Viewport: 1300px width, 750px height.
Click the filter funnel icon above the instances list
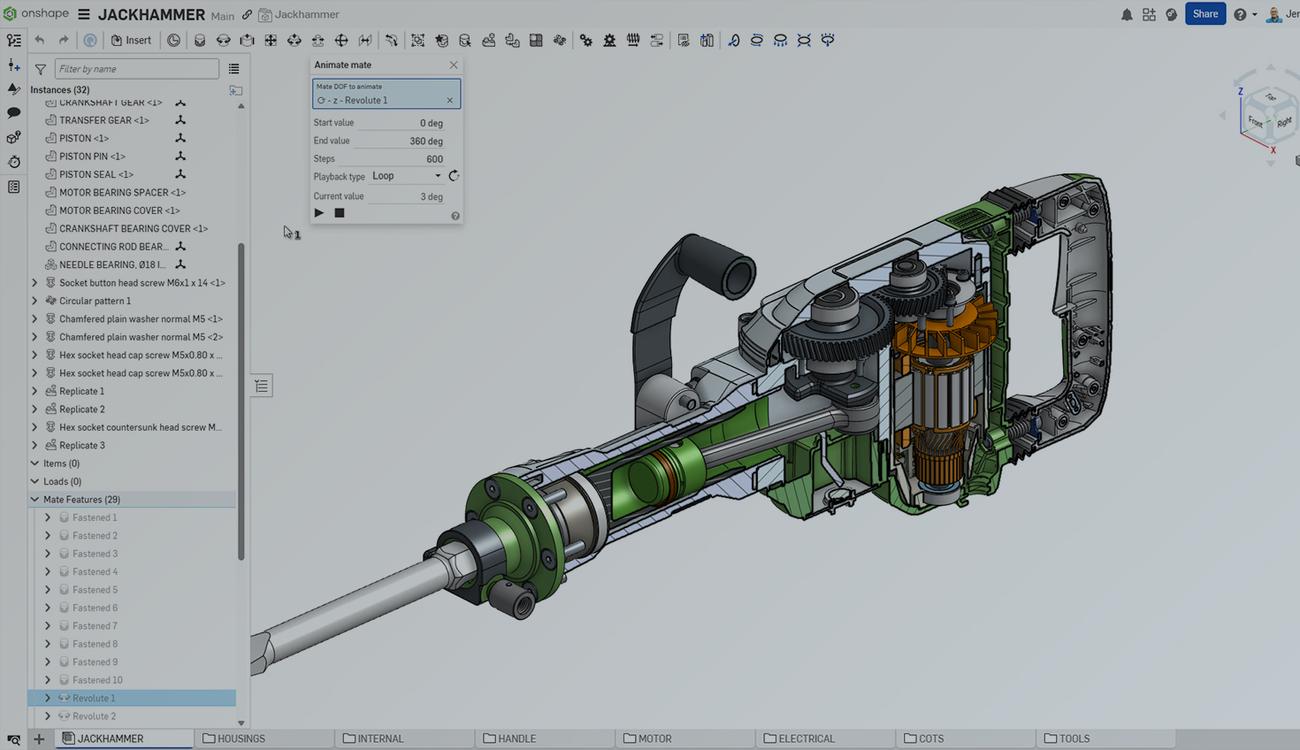click(40, 68)
